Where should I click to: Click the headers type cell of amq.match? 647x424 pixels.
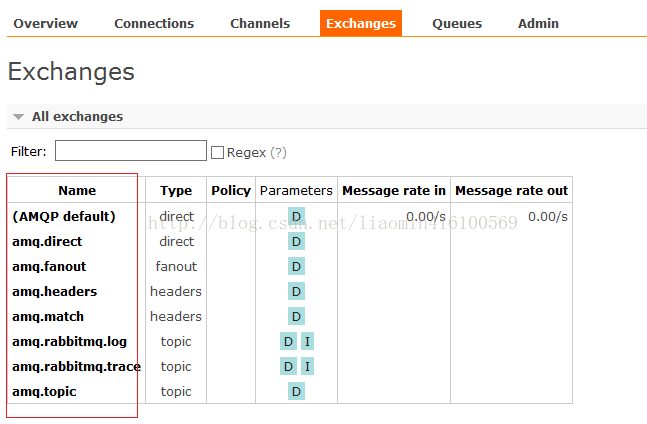pyautogui.click(x=176, y=317)
